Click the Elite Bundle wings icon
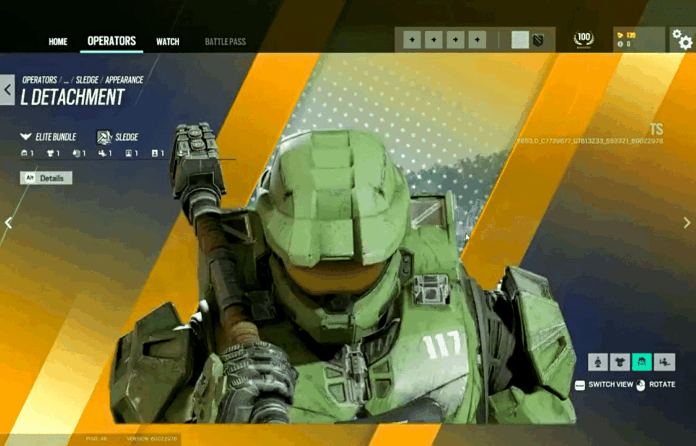Image resolution: width=696 pixels, height=446 pixels. coord(26,137)
